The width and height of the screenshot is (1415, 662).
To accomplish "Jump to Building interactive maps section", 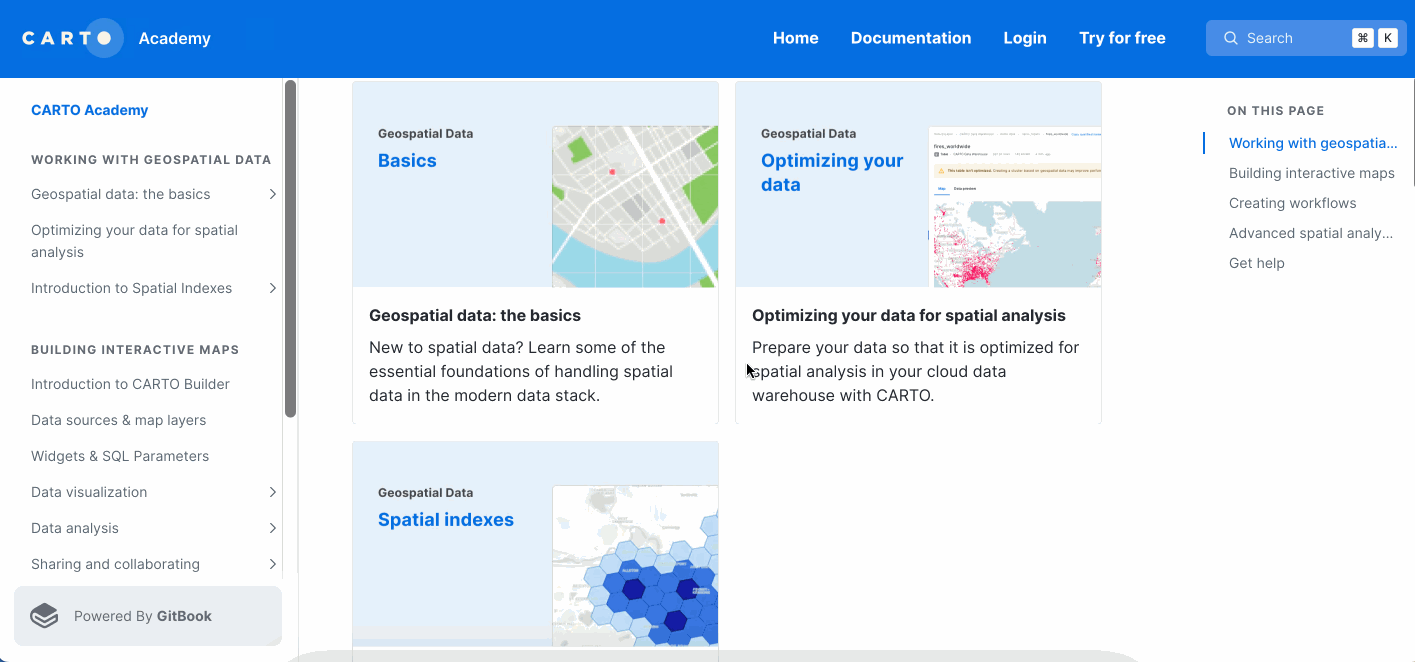I will click(x=1311, y=173).
